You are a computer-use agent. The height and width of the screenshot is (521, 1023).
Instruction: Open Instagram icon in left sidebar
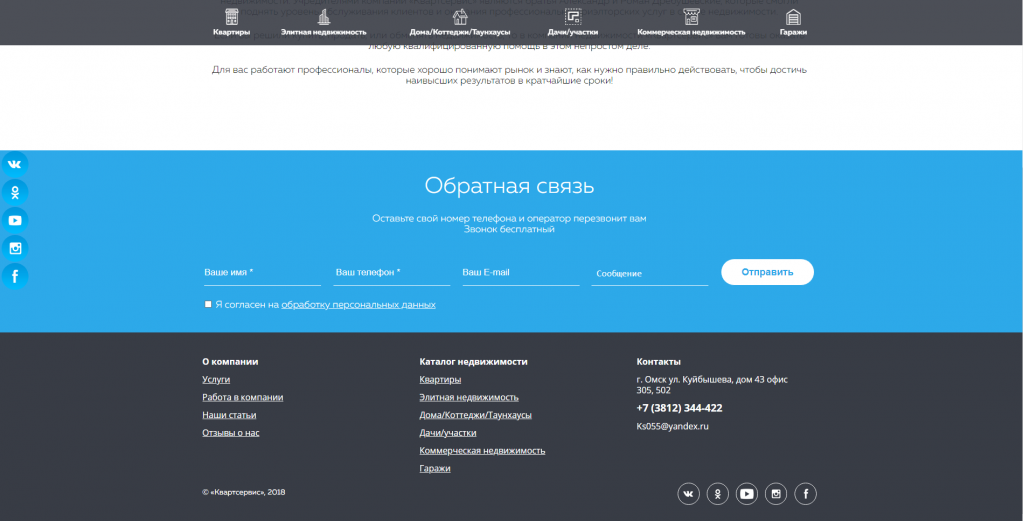[15, 248]
